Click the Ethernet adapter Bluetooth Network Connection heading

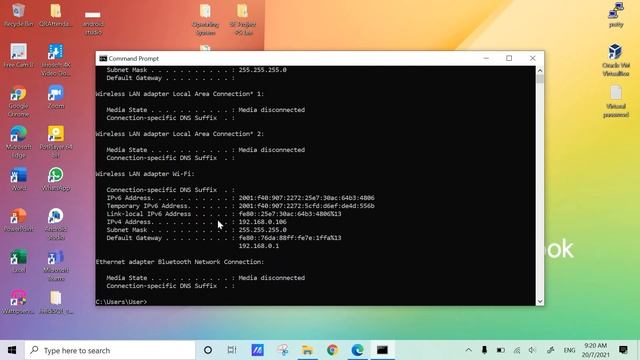click(180, 262)
